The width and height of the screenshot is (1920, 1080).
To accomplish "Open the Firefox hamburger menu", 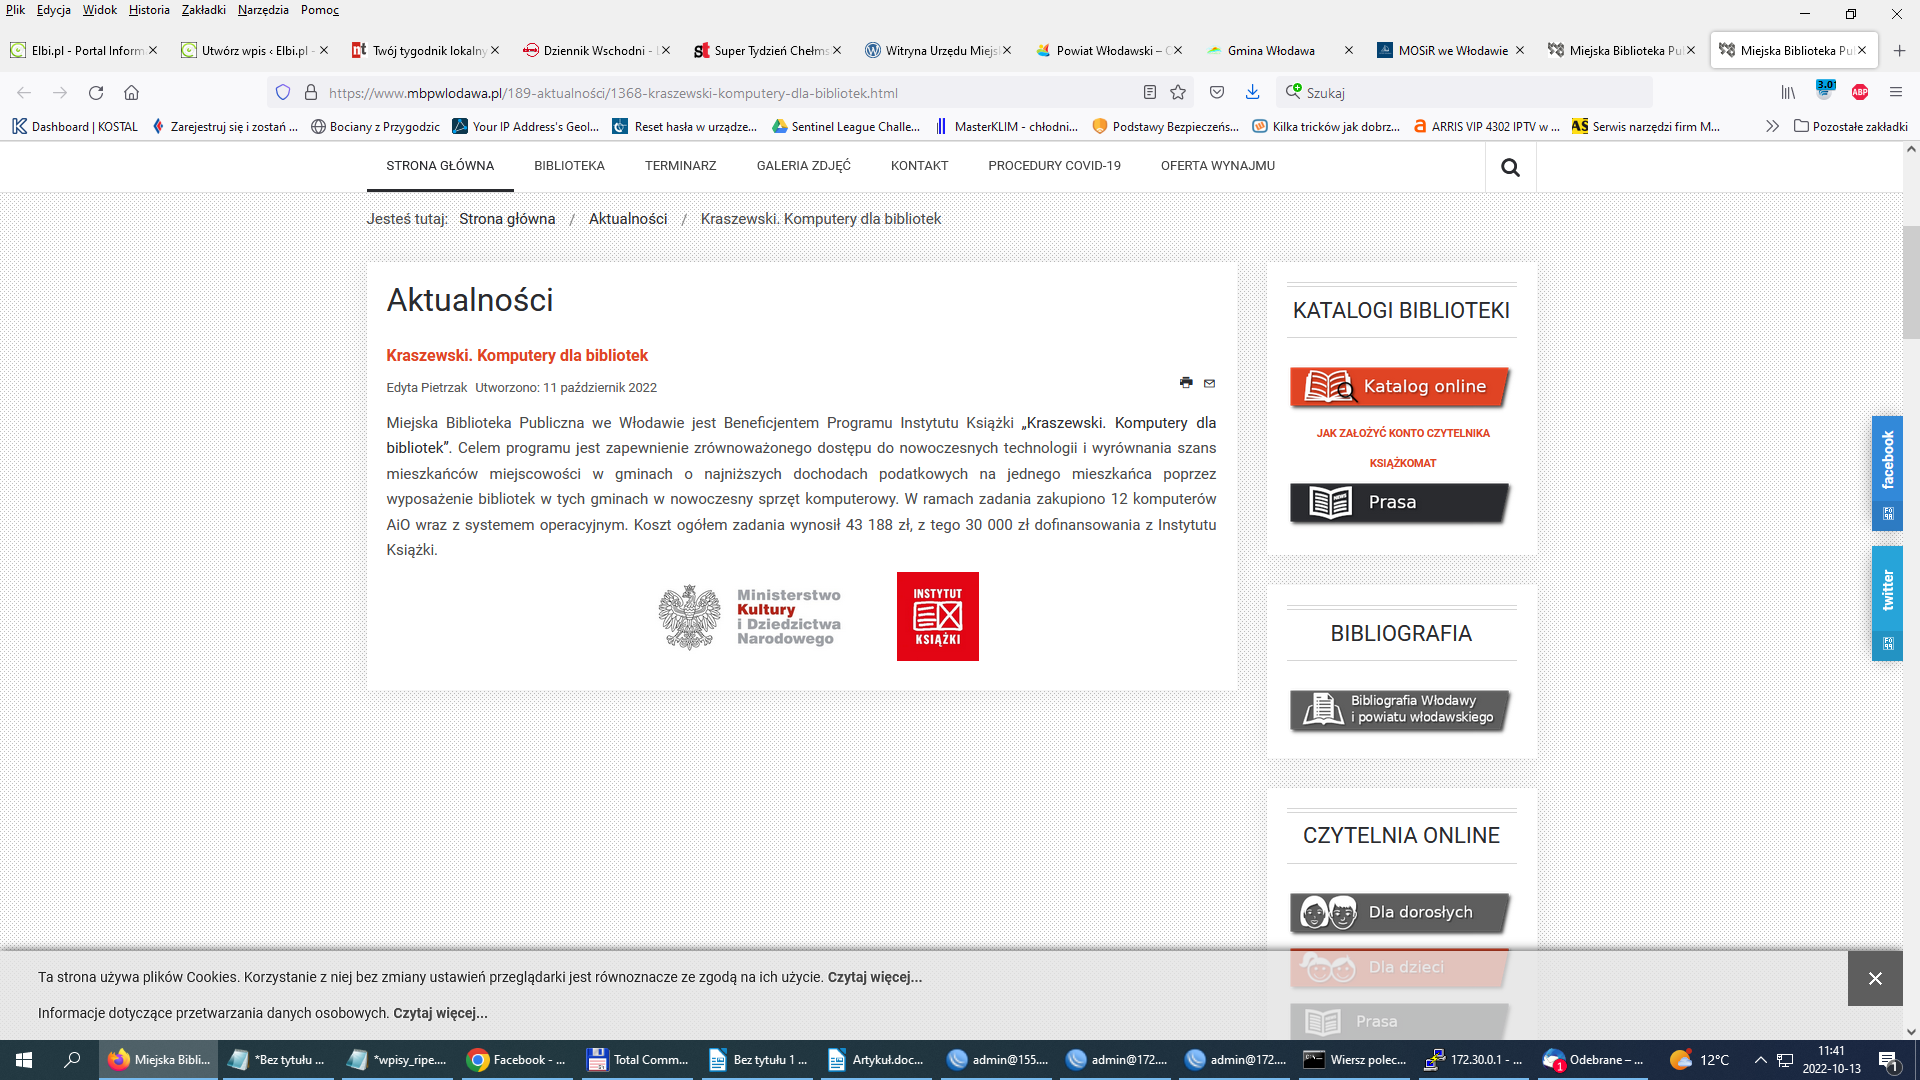I will coord(1896,93).
